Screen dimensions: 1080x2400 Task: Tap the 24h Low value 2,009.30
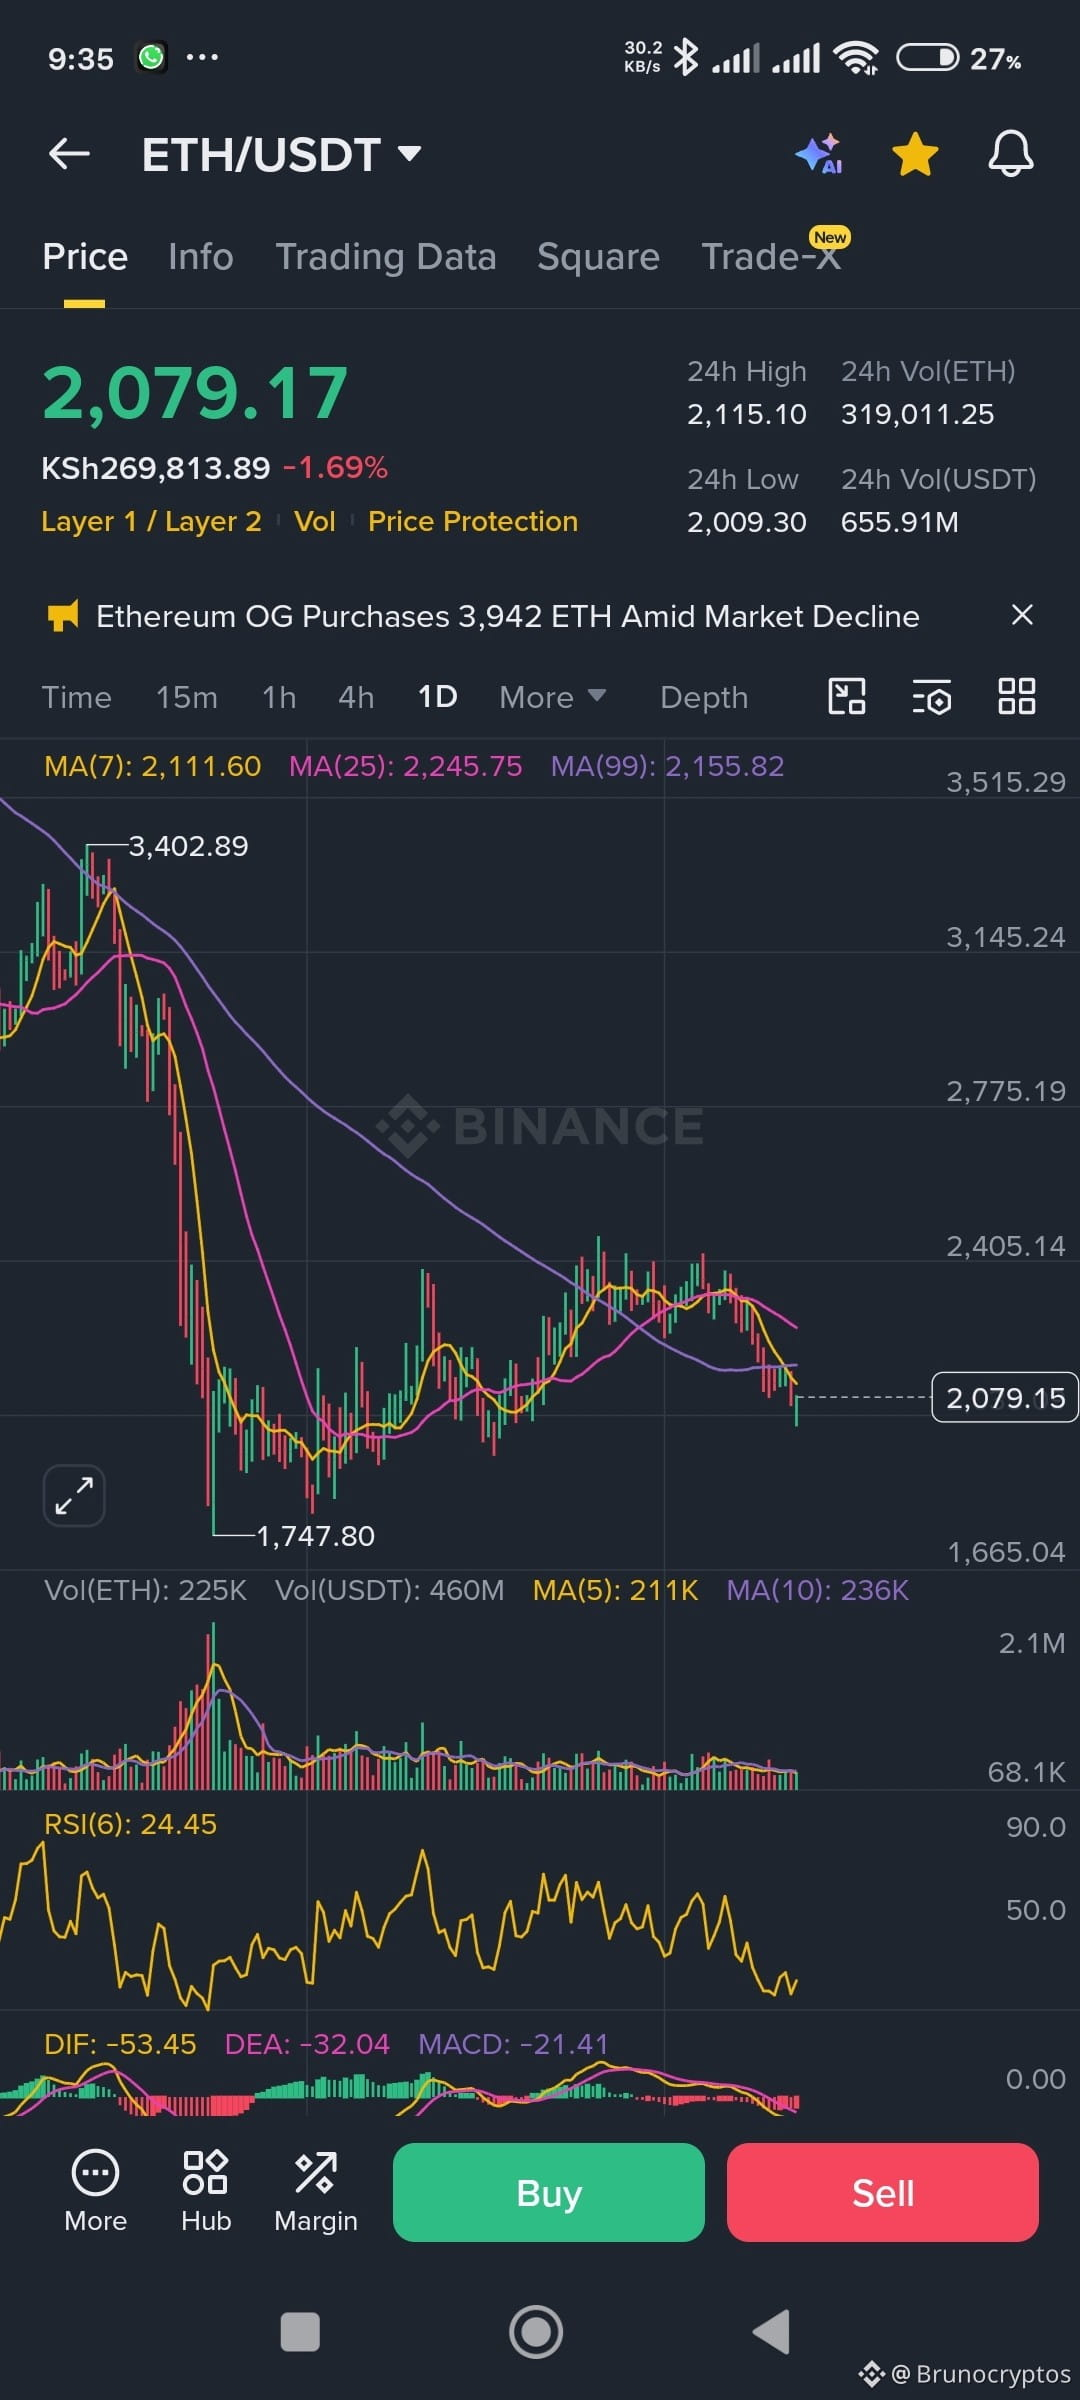[x=747, y=522]
